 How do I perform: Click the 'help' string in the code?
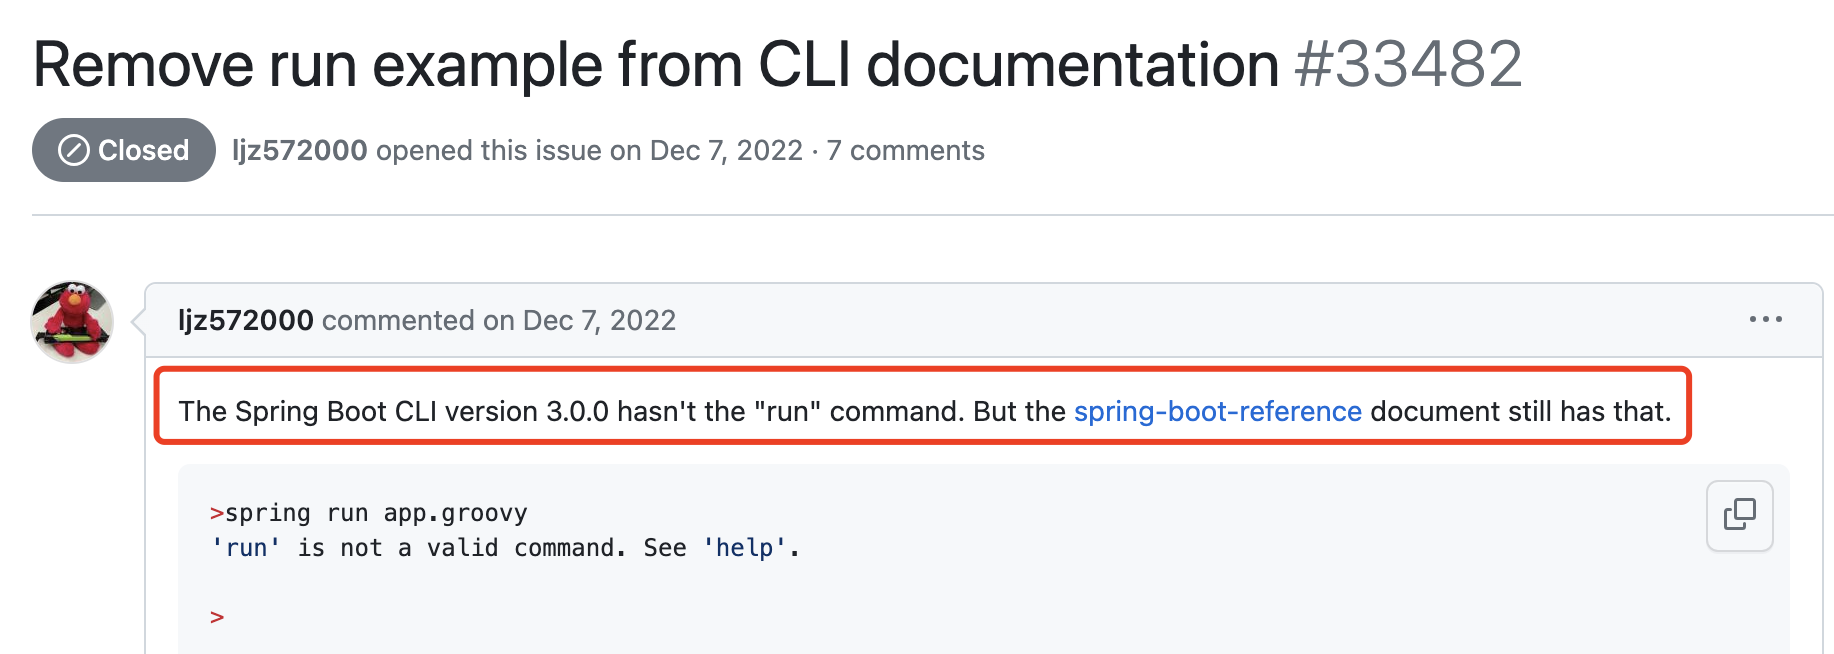pos(745,548)
